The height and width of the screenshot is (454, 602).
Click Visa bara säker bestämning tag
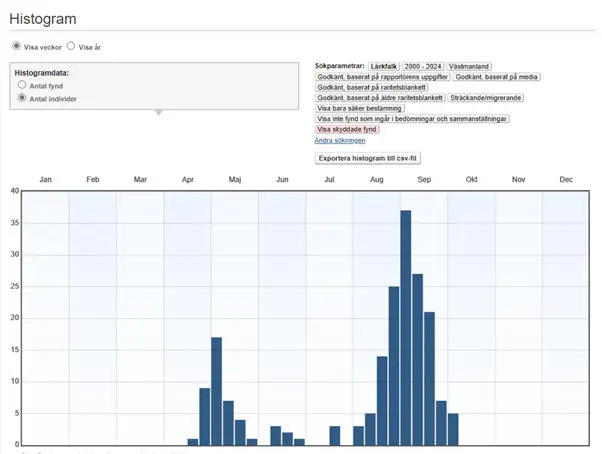coord(359,108)
